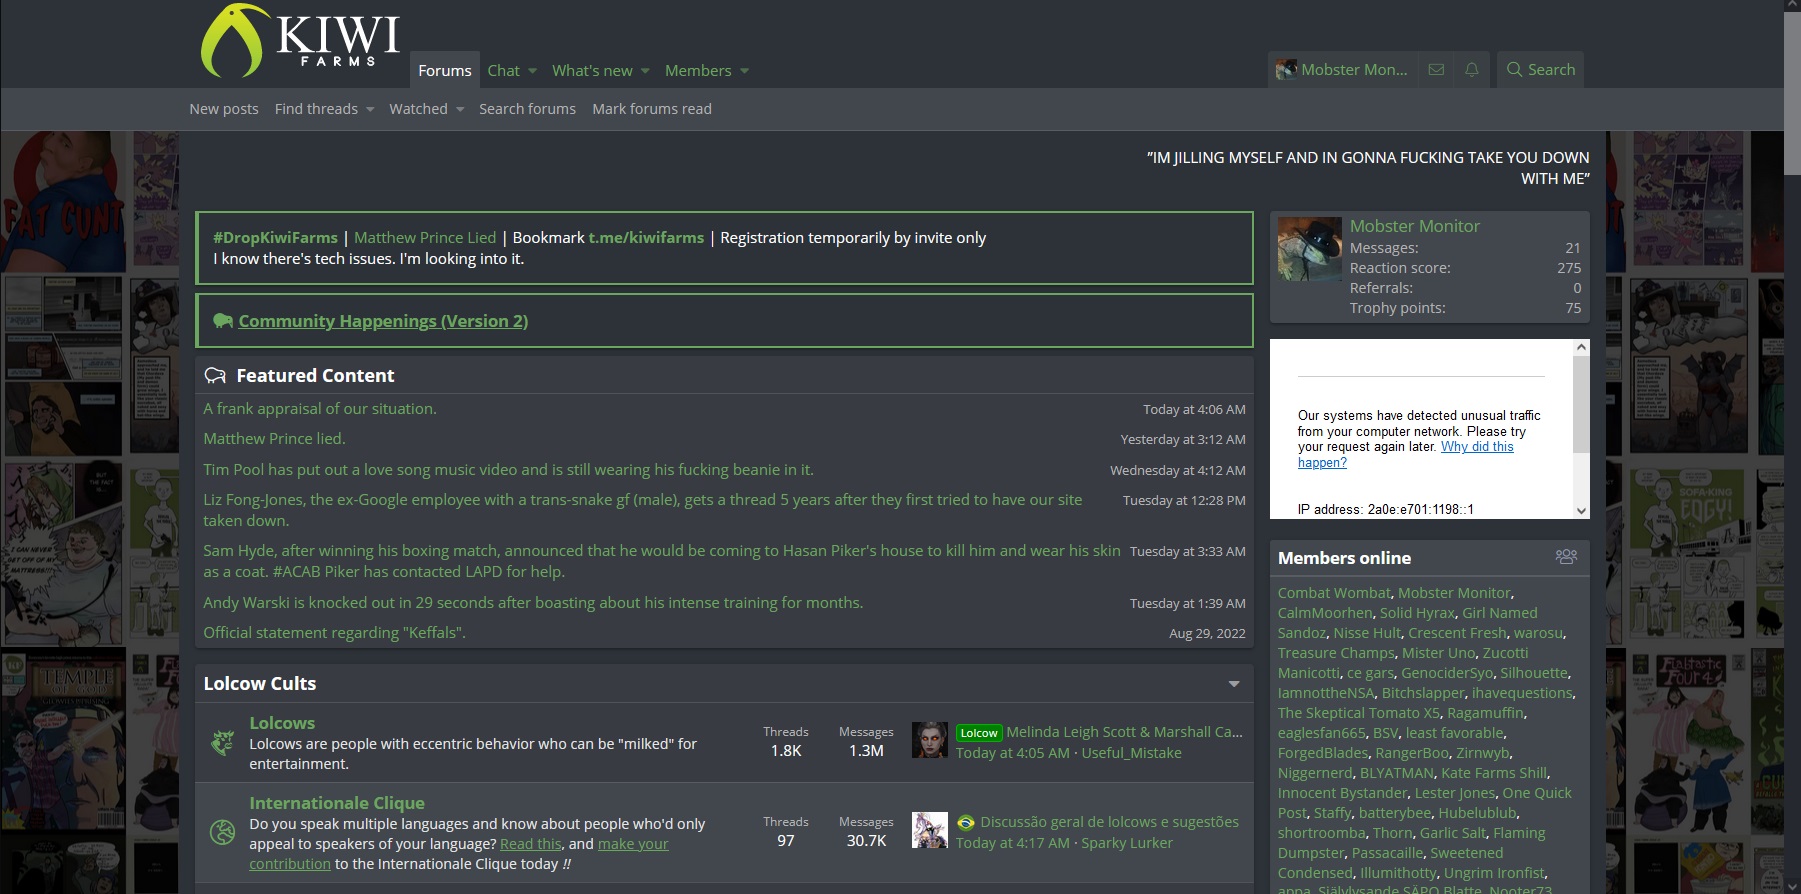Viewport: 1801px width, 894px height.
Task: Open the Lolcows forum title
Action: point(282,723)
